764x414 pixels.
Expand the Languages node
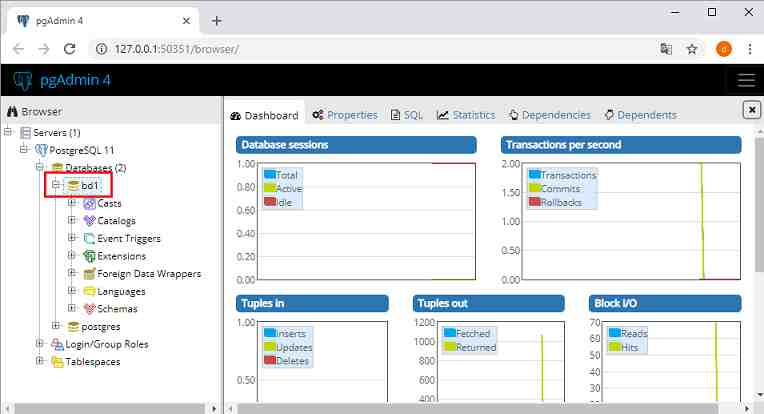tap(72, 291)
